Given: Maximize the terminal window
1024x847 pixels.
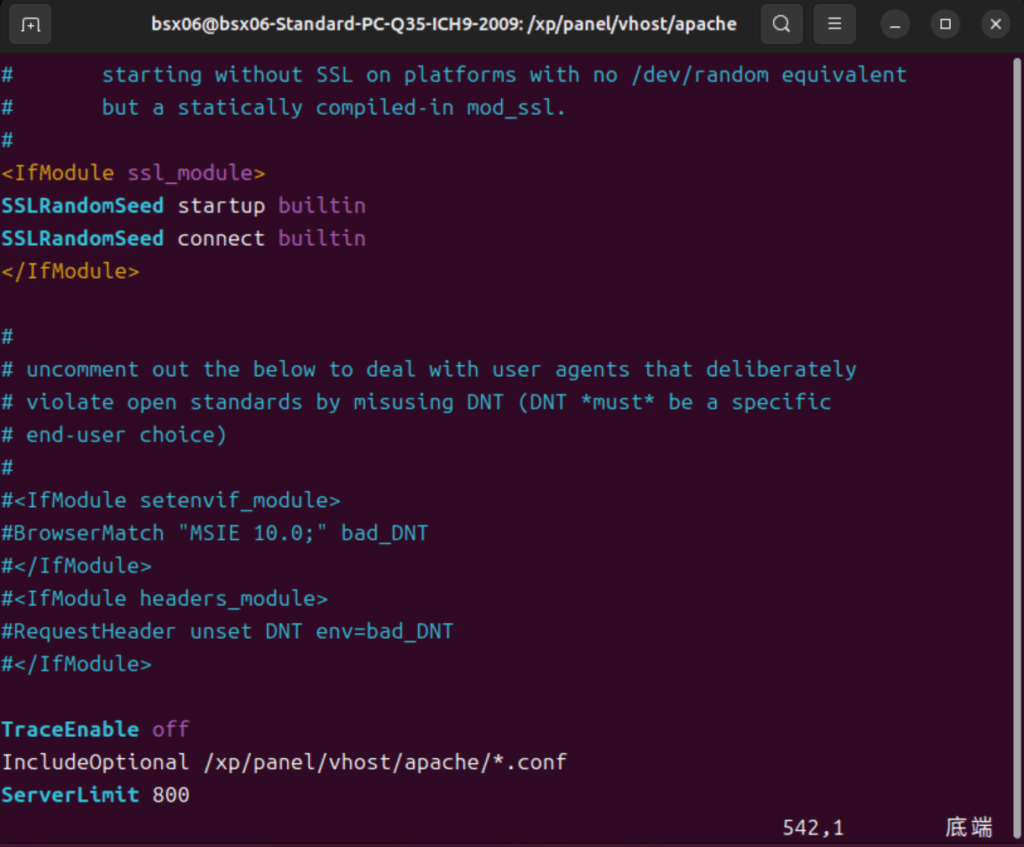Looking at the screenshot, I should [946, 25].
